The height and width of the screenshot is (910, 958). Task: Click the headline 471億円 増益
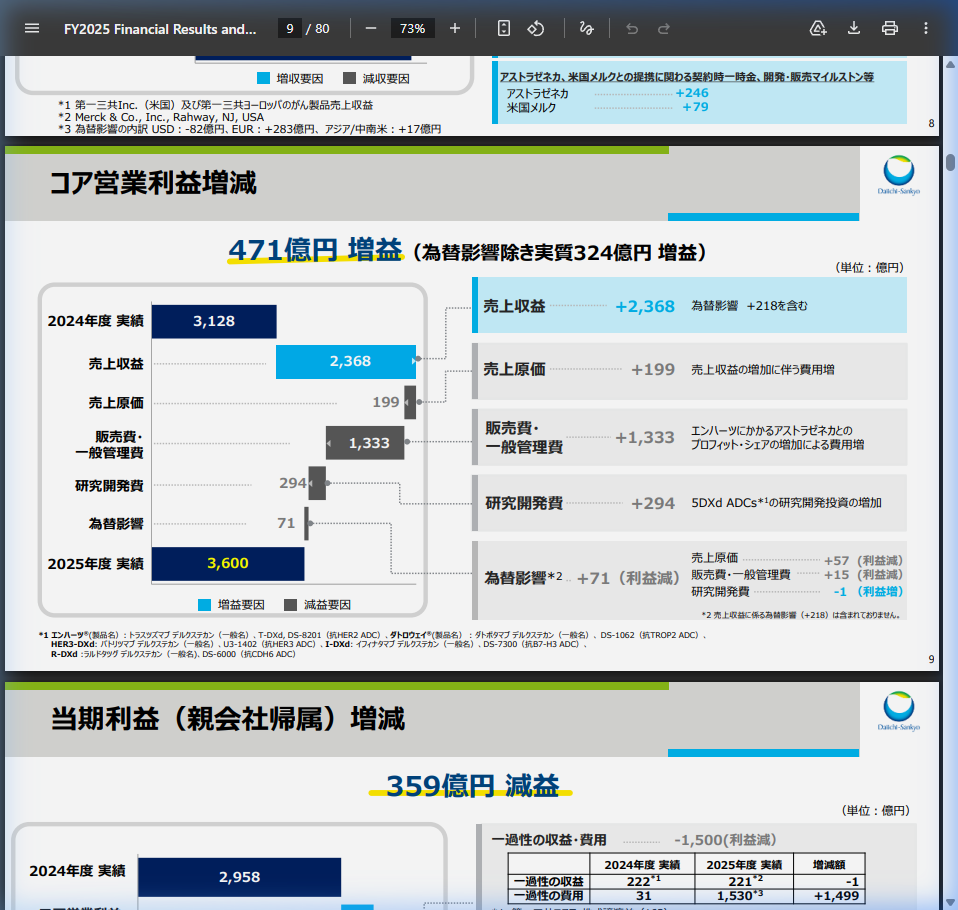315,251
